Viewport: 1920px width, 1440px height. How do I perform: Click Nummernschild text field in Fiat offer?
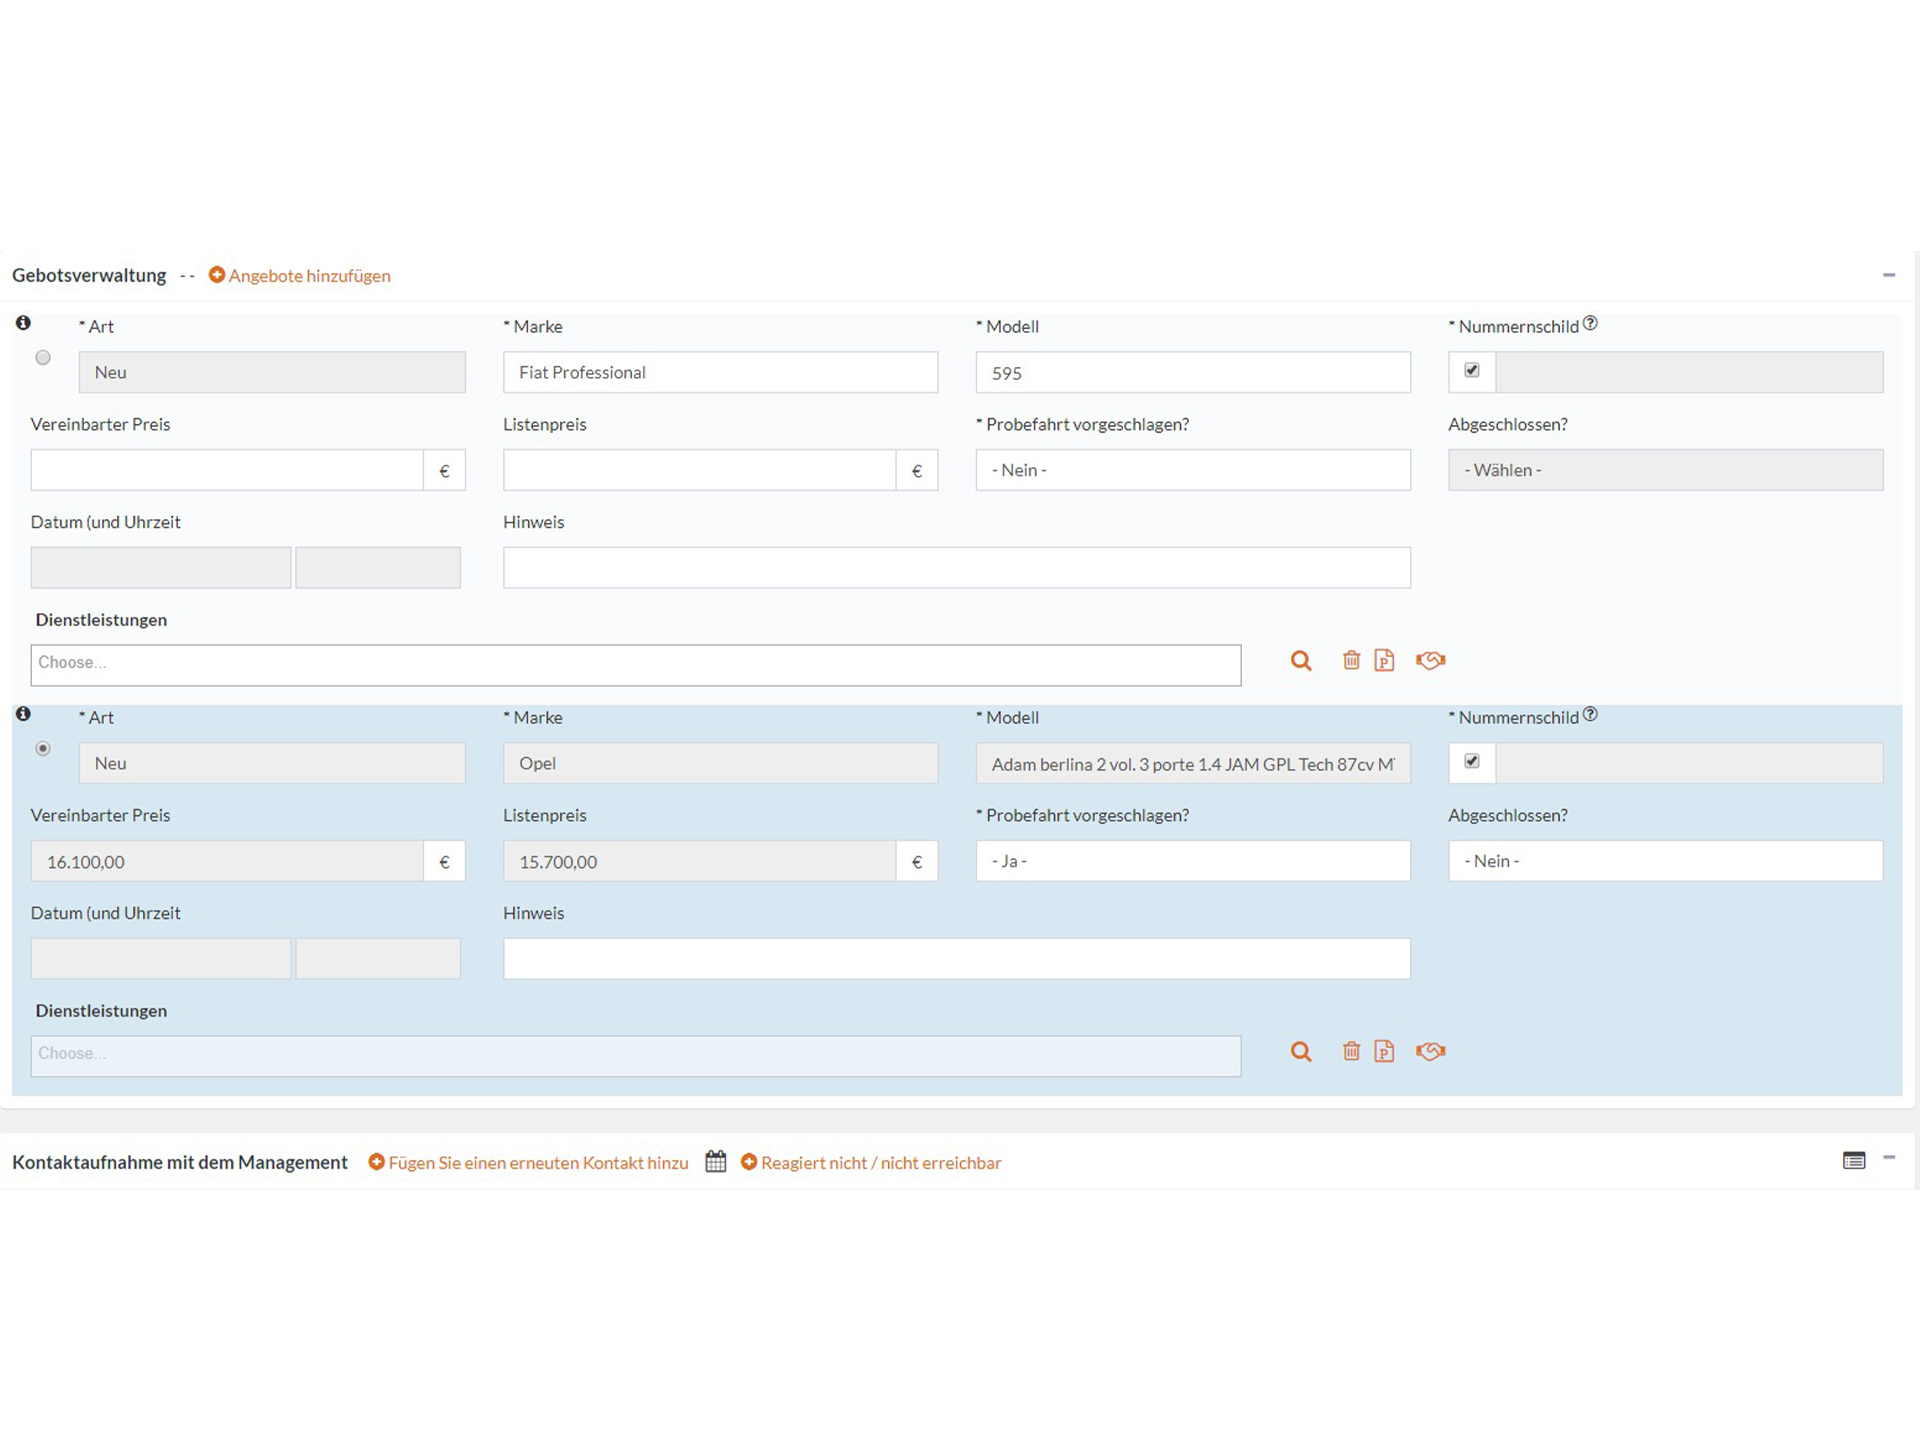pyautogui.click(x=1689, y=372)
